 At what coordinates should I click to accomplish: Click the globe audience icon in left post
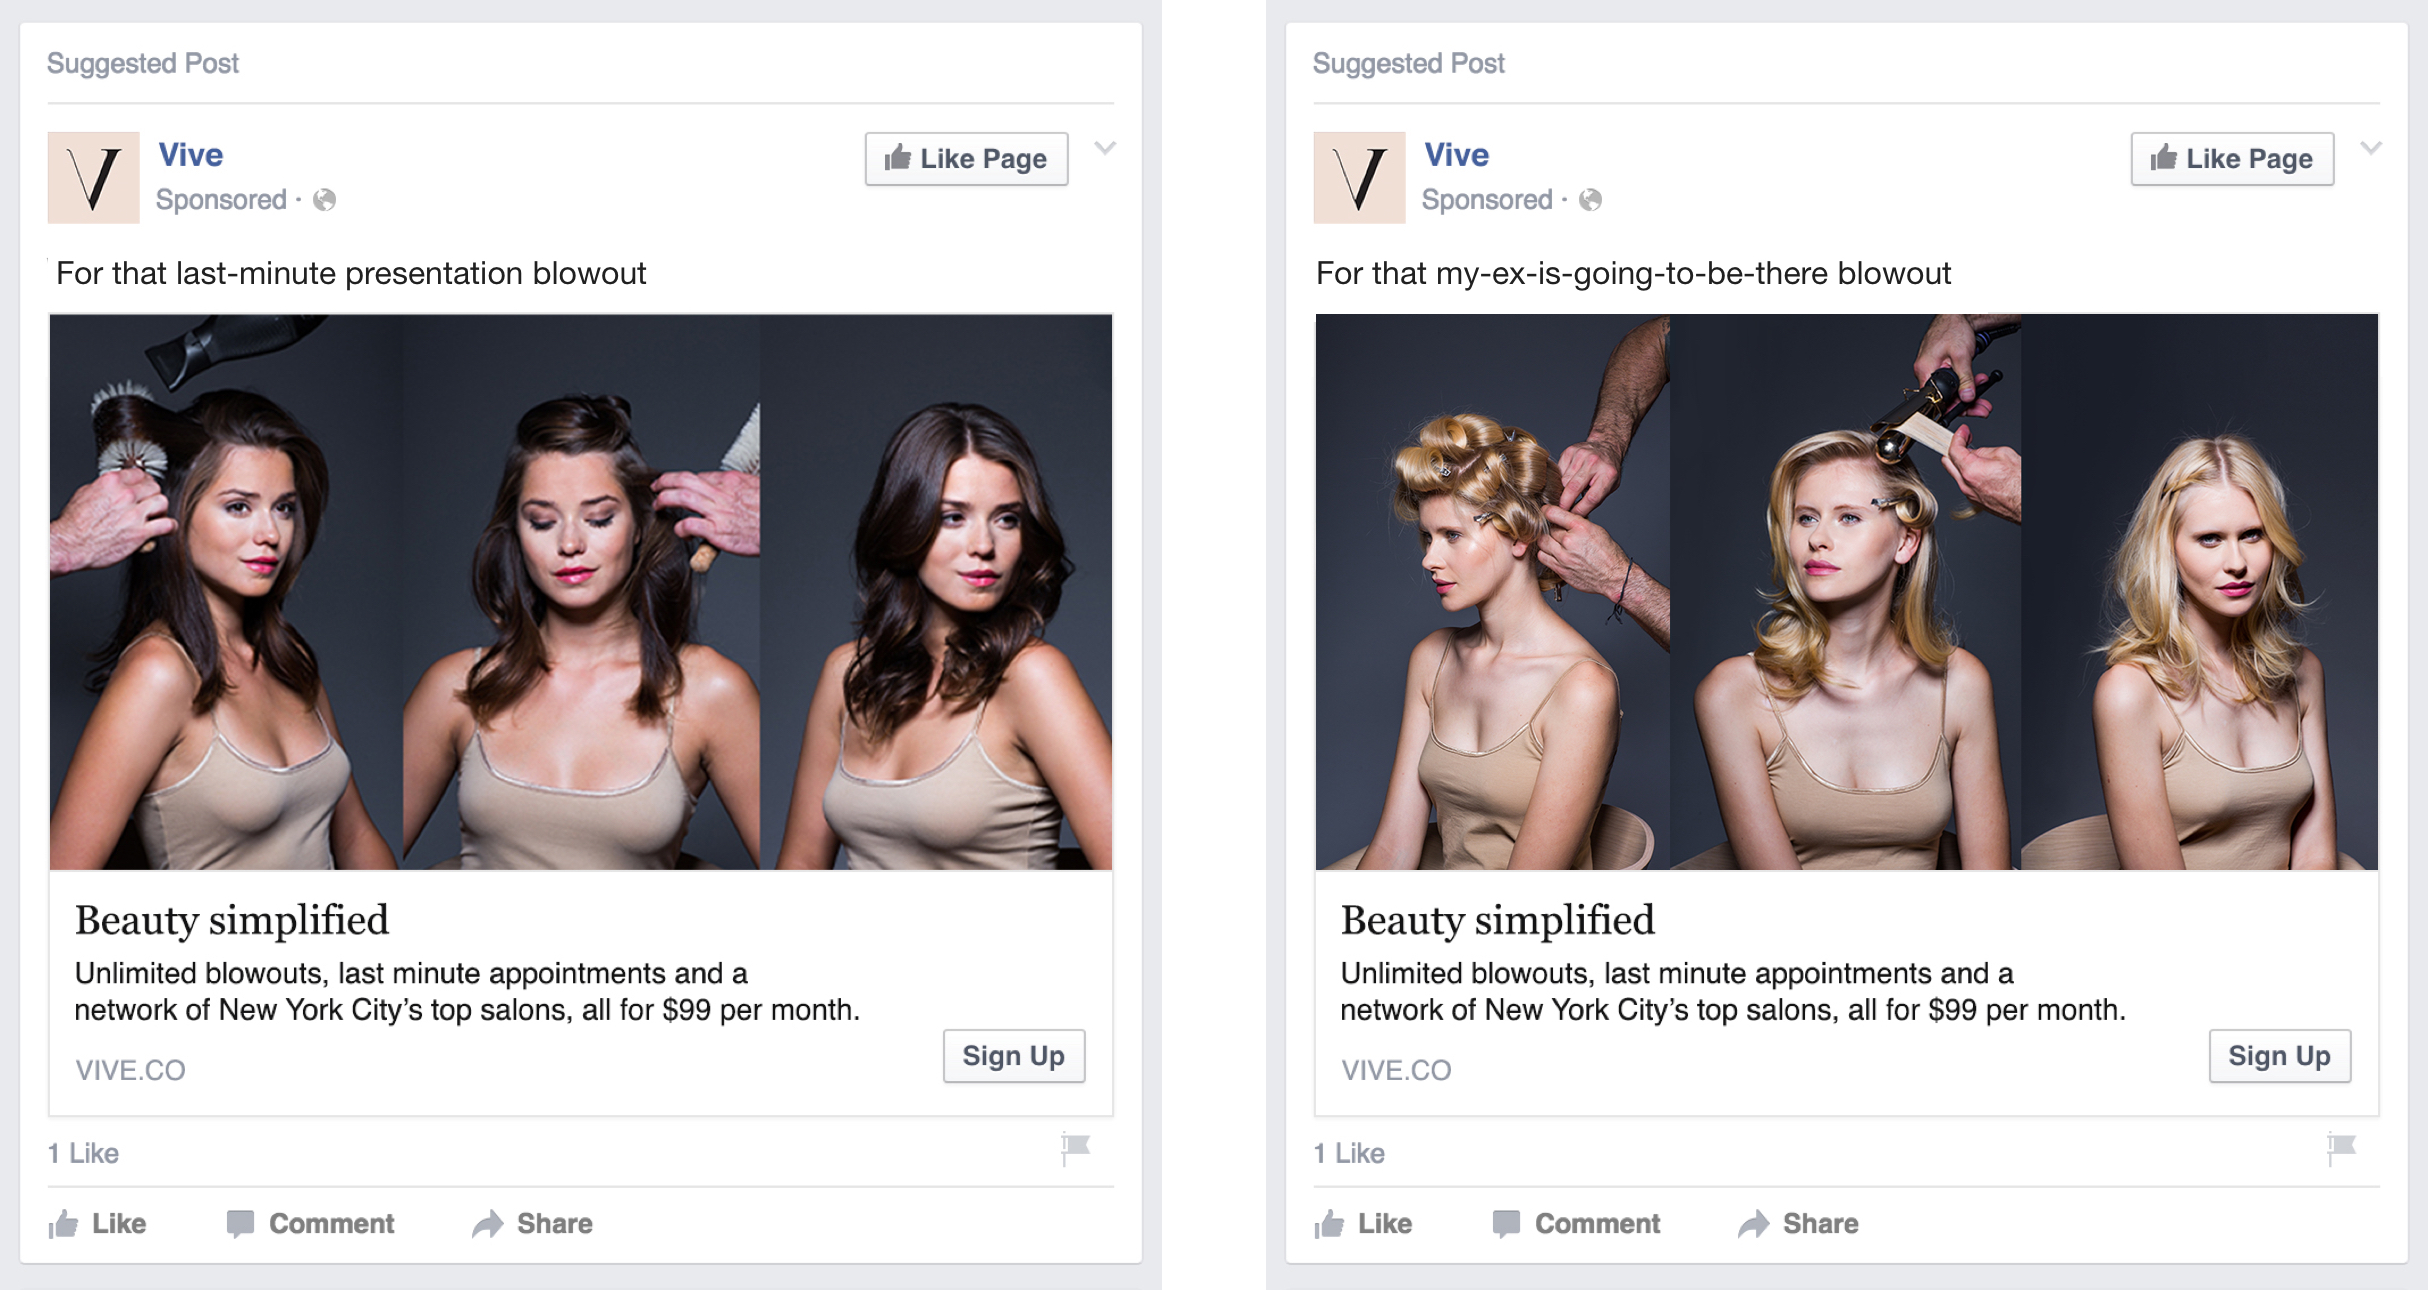pos(324,200)
